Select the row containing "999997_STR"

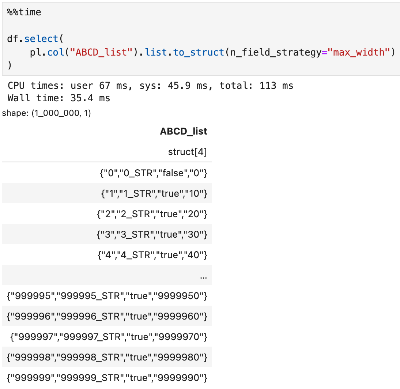click(107, 337)
